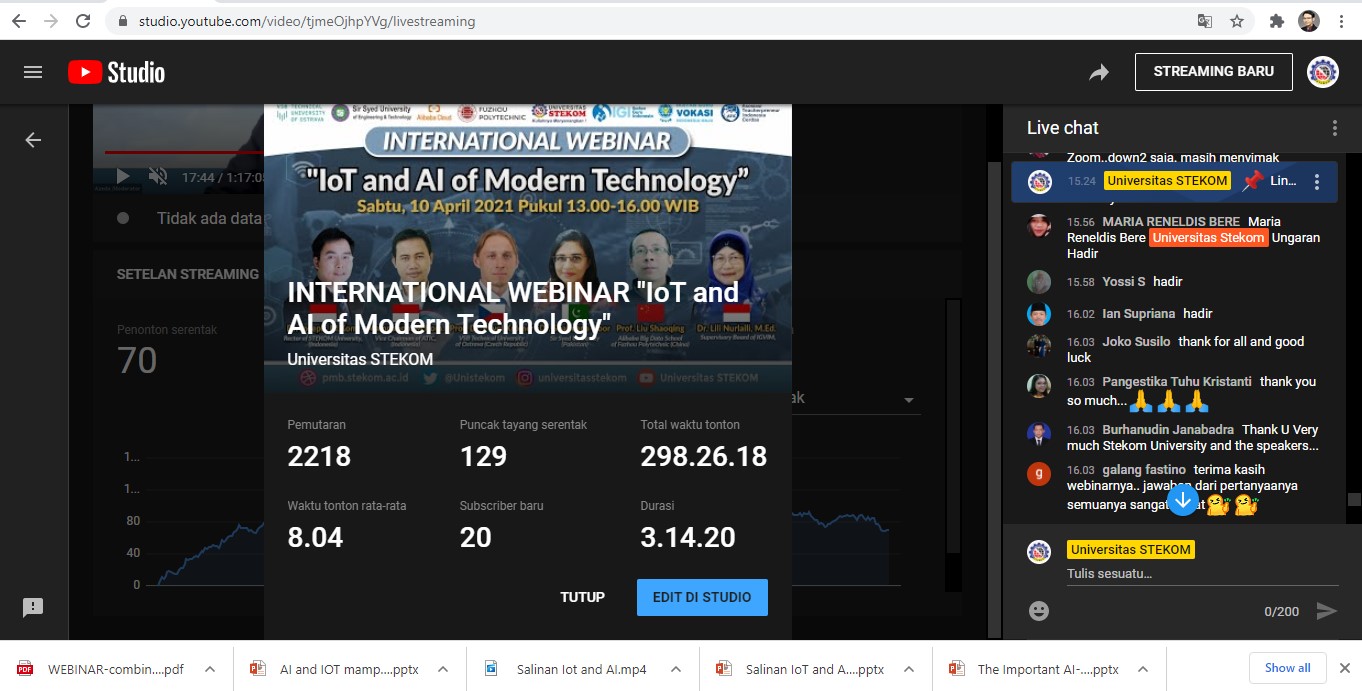The height and width of the screenshot is (691, 1362).
Task: Click MARIA RENELDIS BERE chat username
Action: coord(1171,222)
